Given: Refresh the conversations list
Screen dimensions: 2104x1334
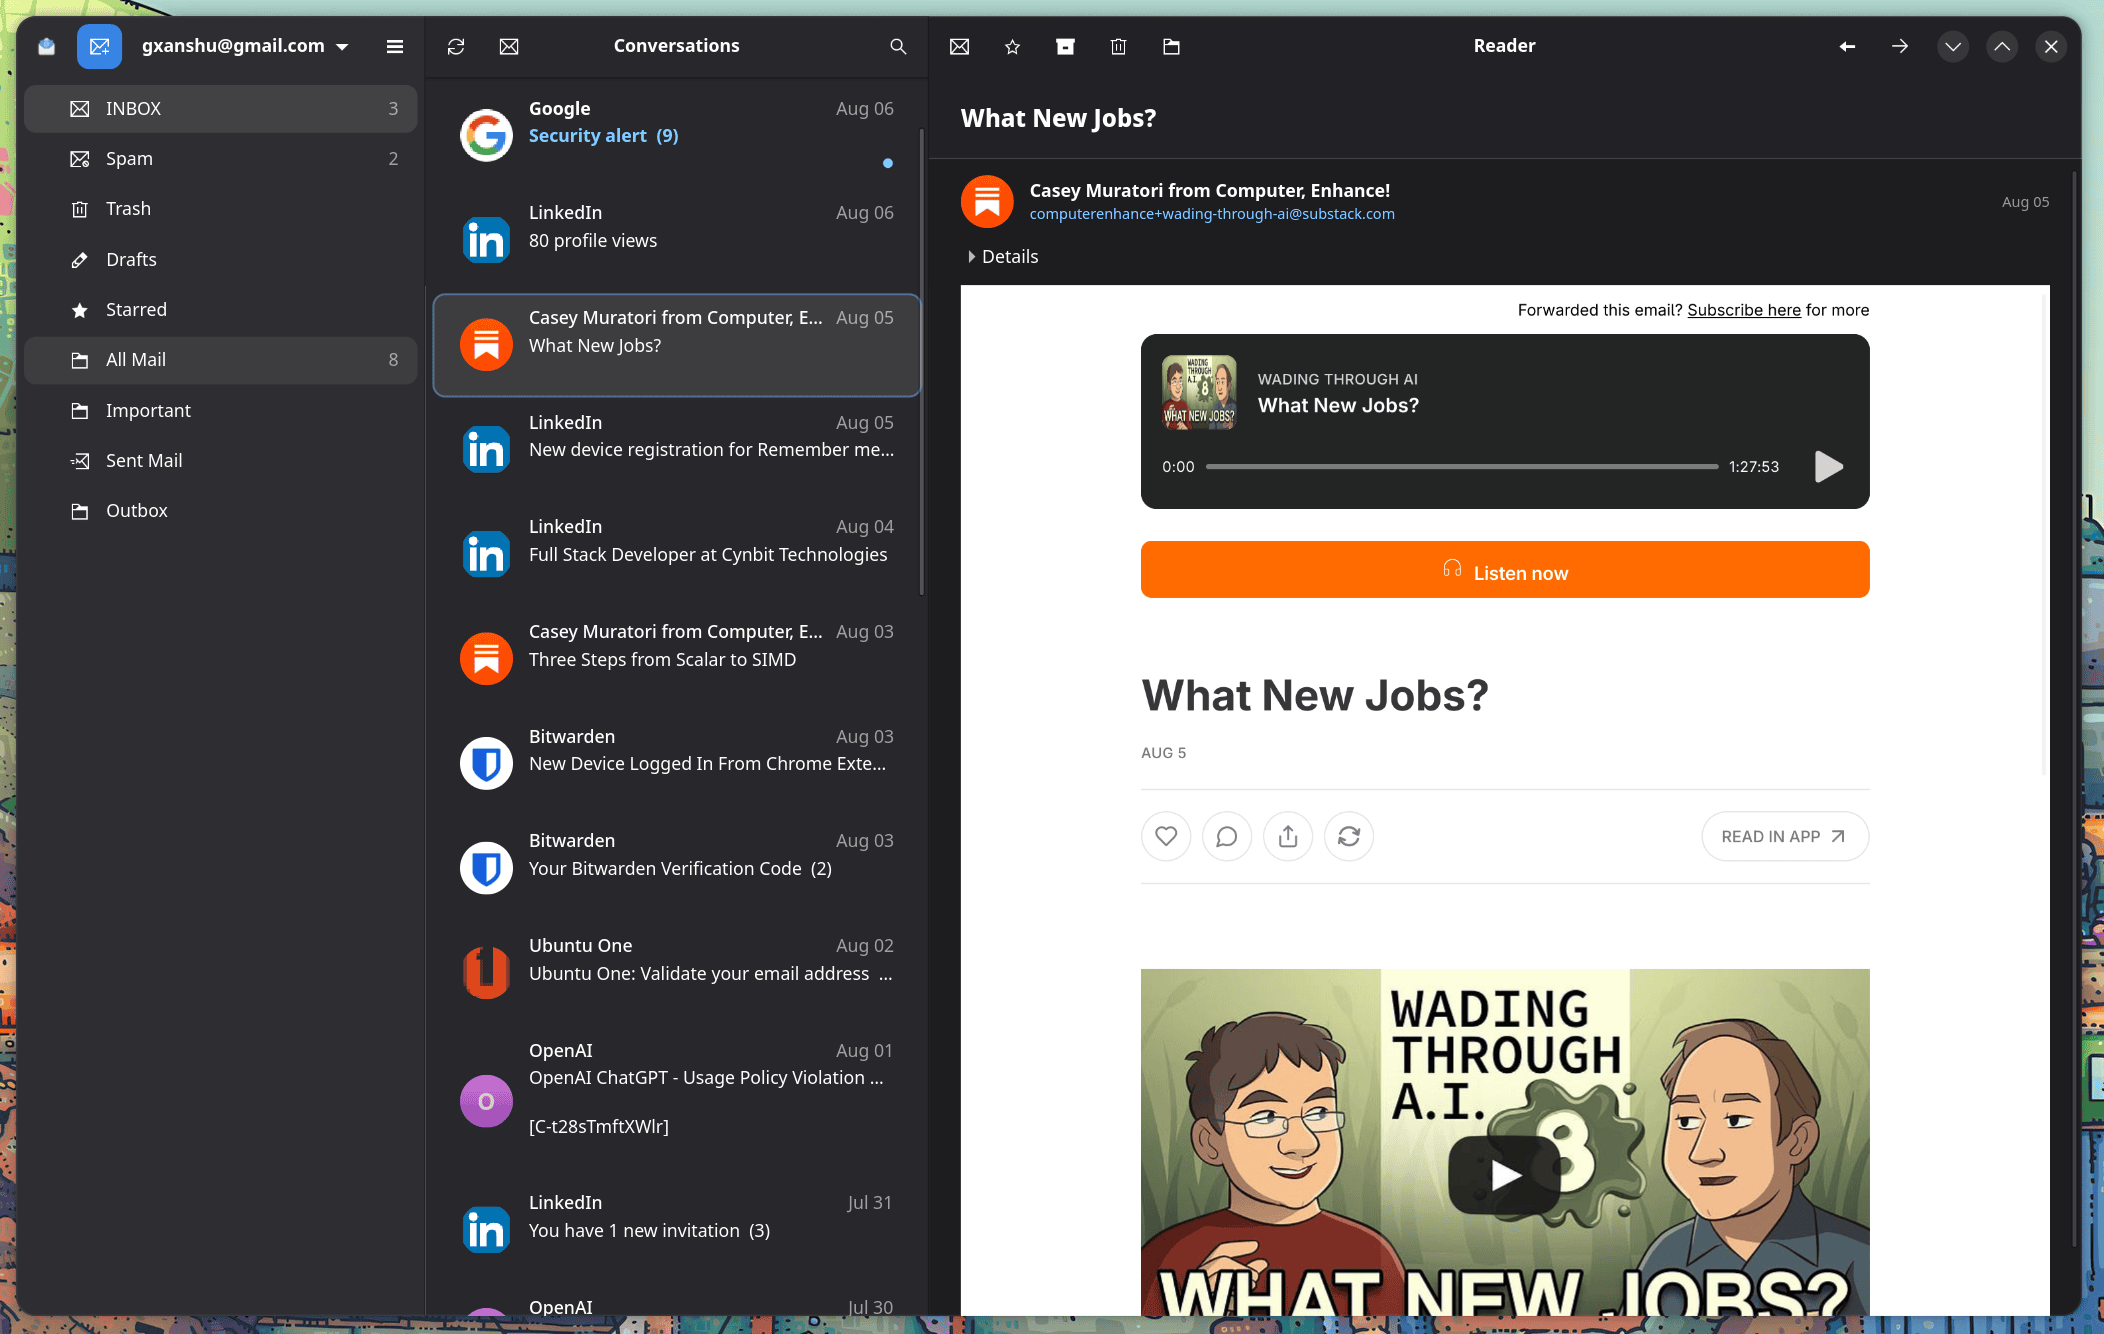Looking at the screenshot, I should 456,46.
